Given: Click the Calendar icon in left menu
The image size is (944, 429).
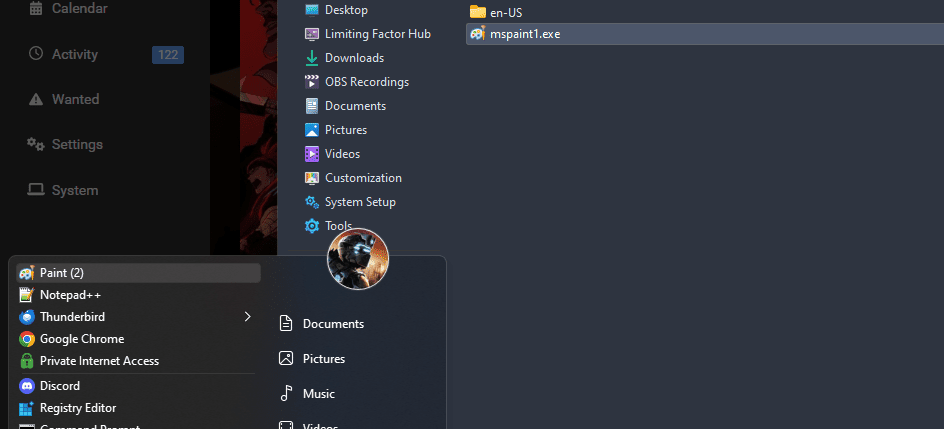Looking at the screenshot, I should click(36, 8).
